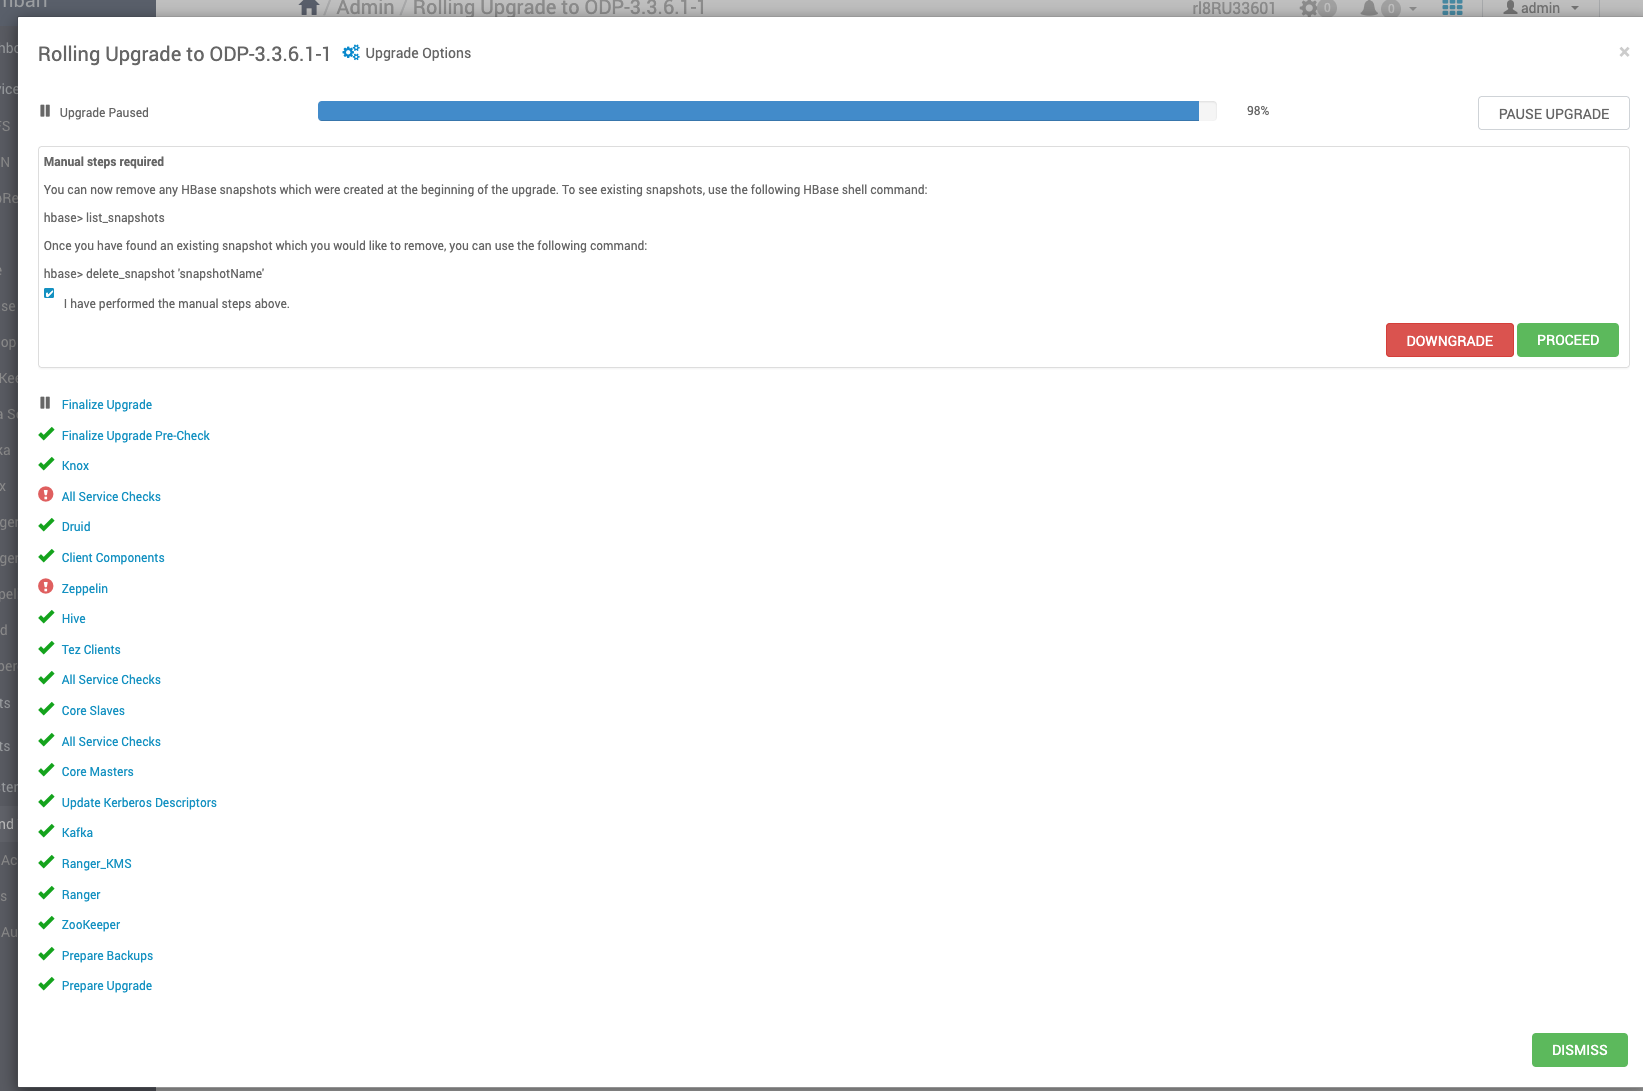Close the dialog using the X button
This screenshot has width=1643, height=1091.
[1624, 52]
